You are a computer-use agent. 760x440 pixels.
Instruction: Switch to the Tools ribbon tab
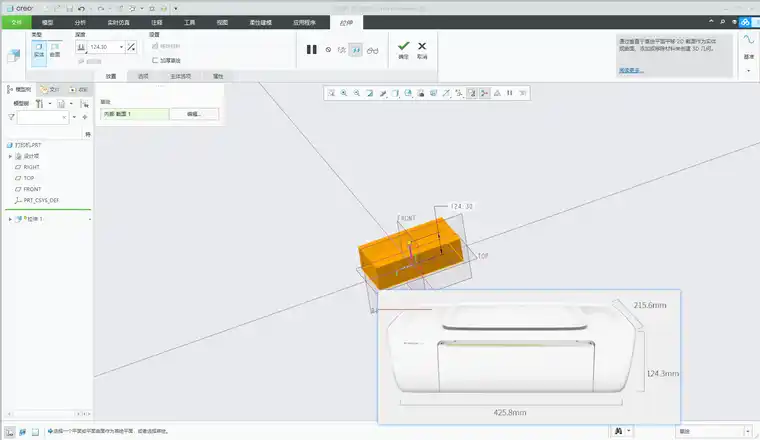pyautogui.click(x=190, y=22)
